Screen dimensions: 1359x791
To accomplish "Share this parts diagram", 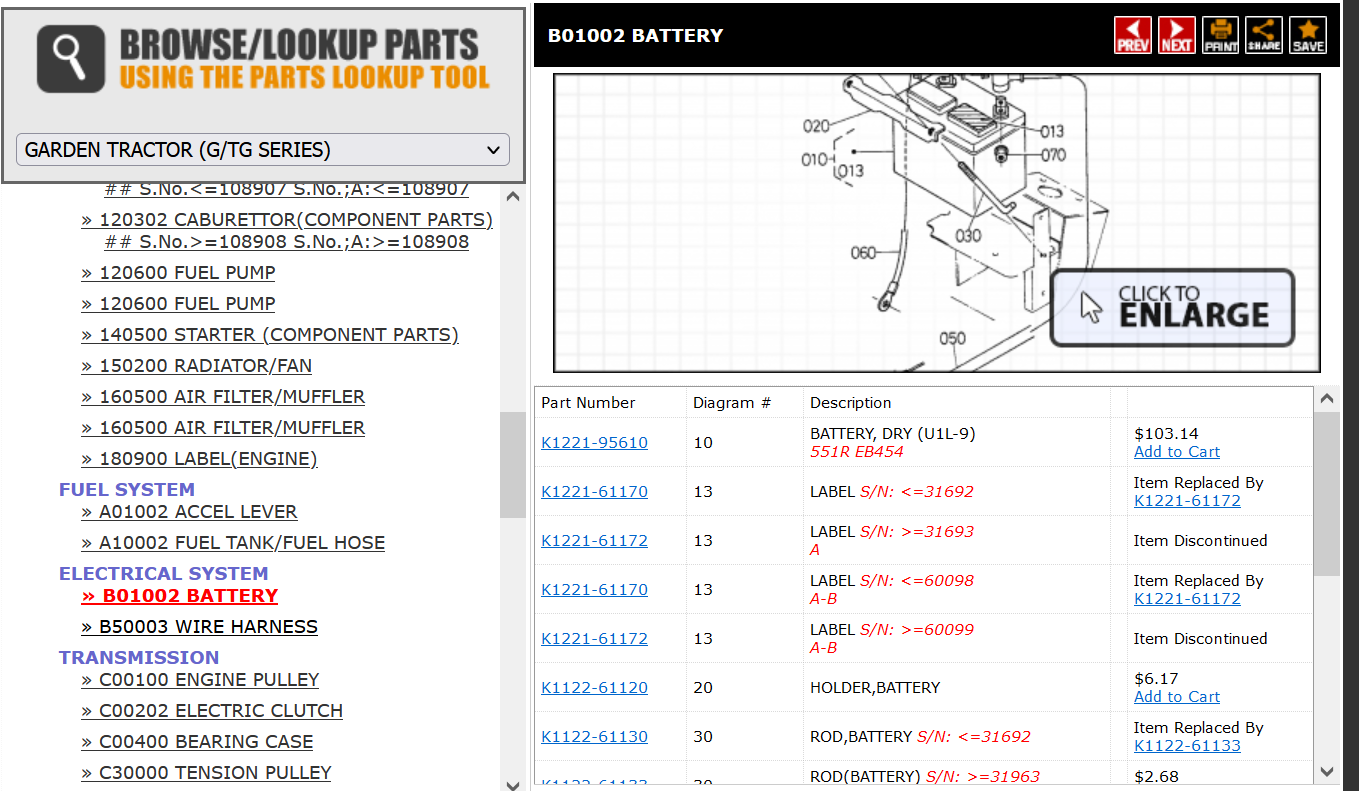I will [x=1264, y=35].
